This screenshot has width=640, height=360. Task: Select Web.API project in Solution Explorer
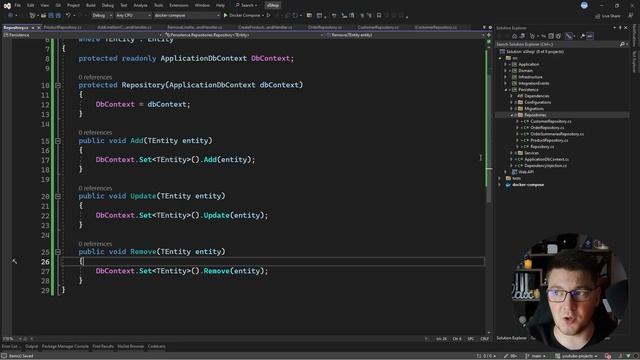[526, 172]
